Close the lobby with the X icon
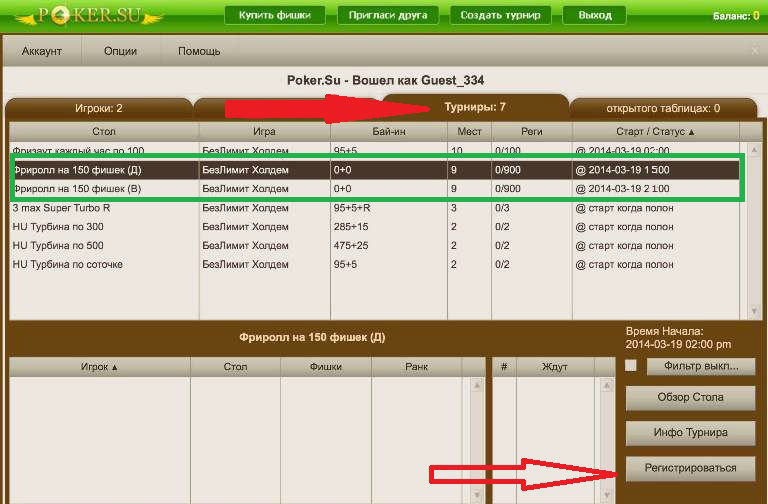768x504 pixels. click(x=756, y=51)
